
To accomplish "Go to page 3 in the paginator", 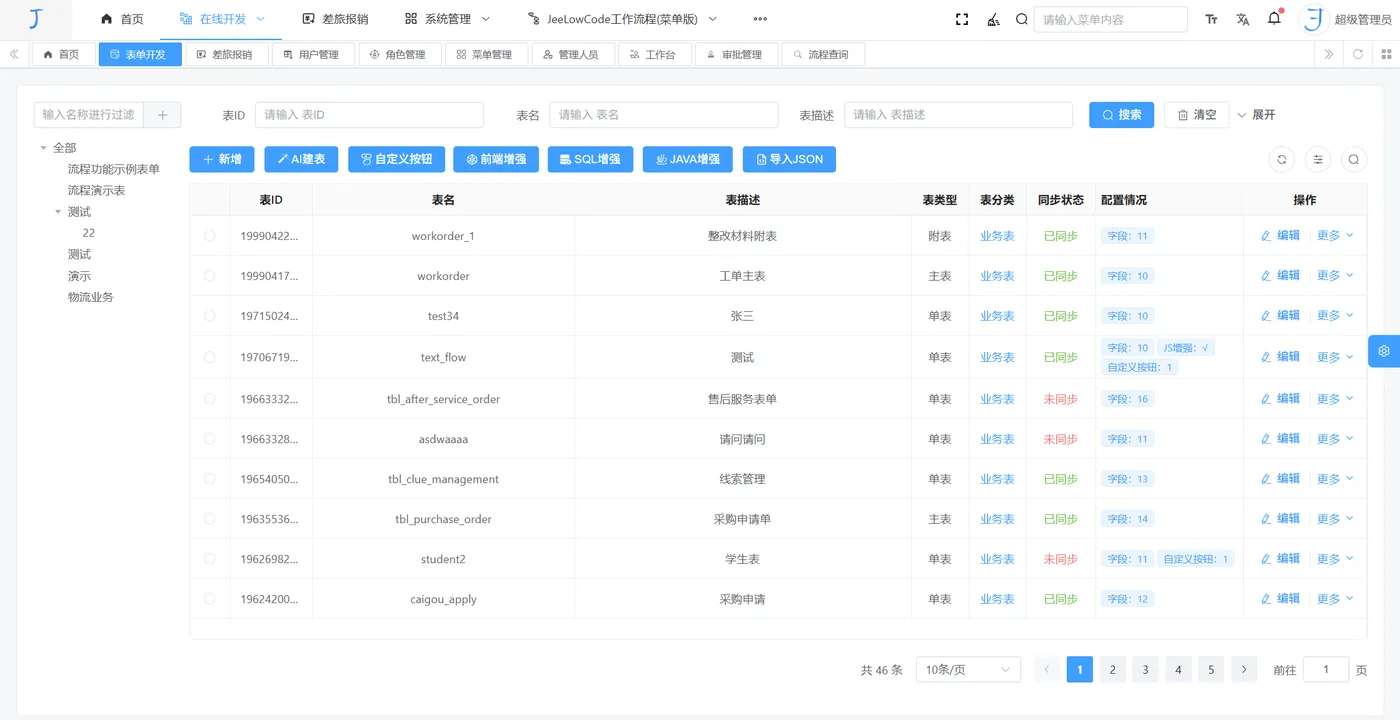I will click(1145, 669).
